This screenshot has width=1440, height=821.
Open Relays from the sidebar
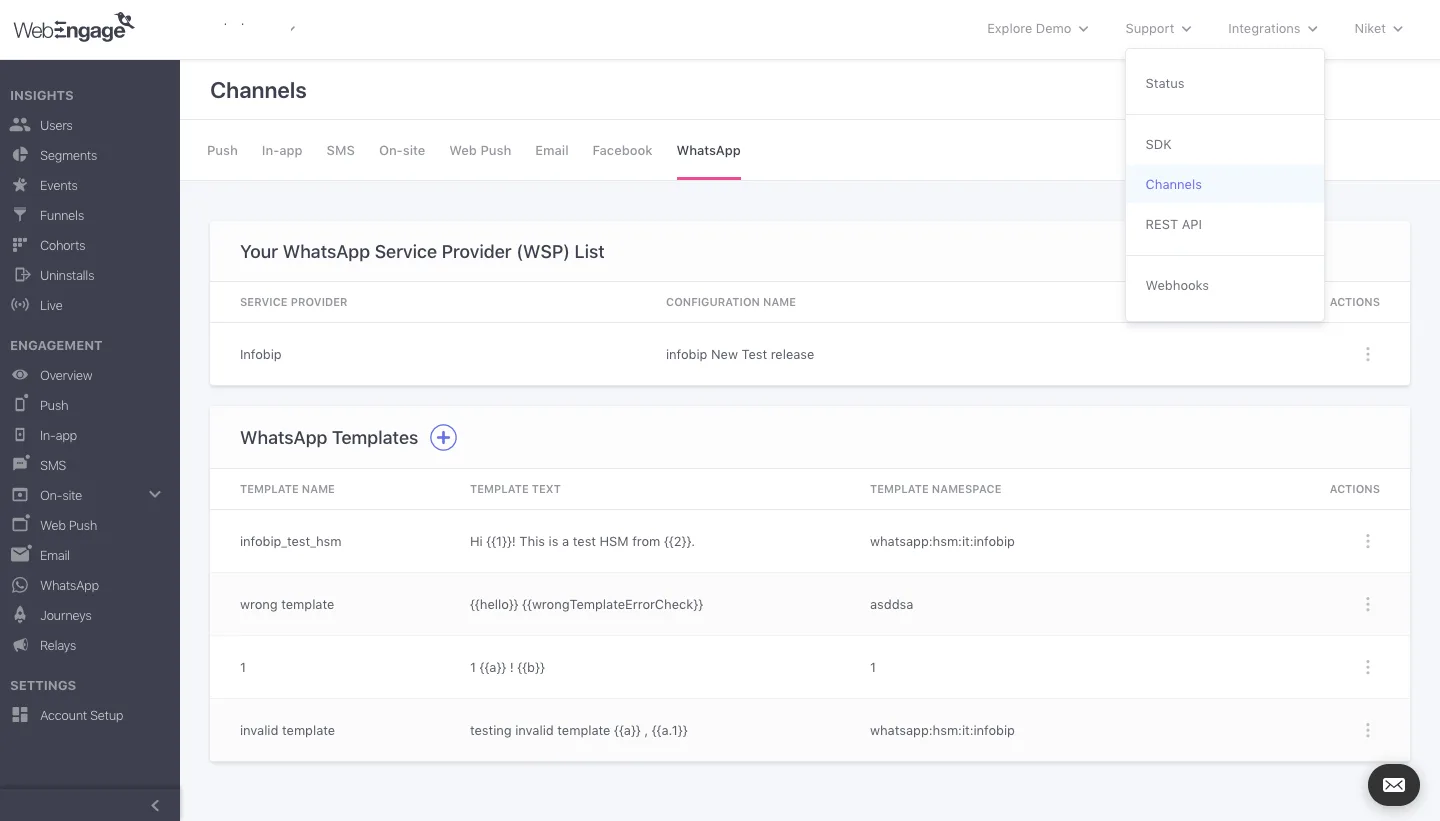point(57,645)
